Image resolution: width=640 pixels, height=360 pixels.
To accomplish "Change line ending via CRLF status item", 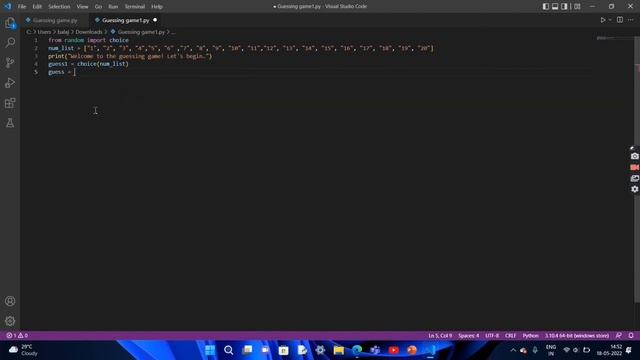I will pyautogui.click(x=511, y=336).
